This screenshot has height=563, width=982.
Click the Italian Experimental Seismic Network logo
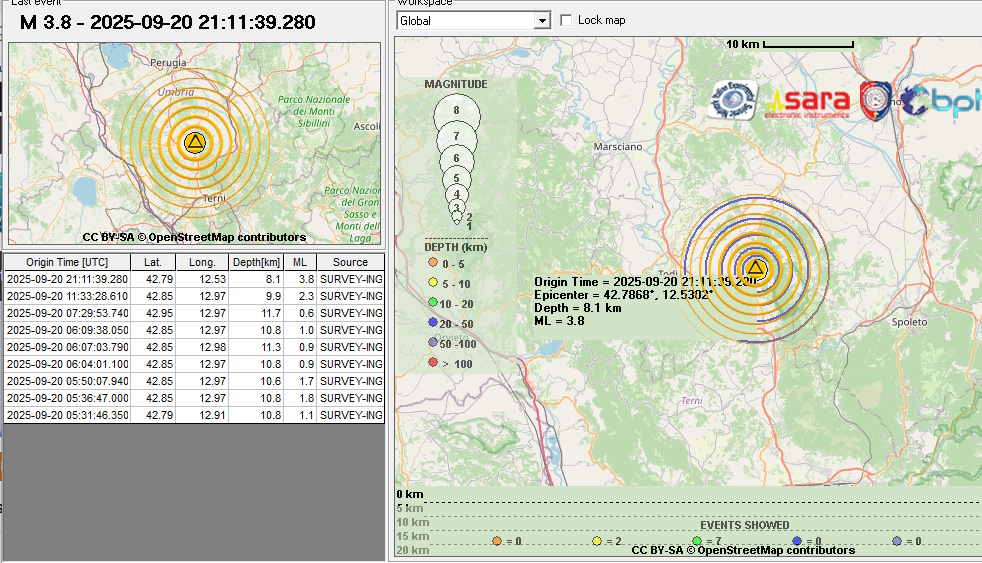[734, 100]
